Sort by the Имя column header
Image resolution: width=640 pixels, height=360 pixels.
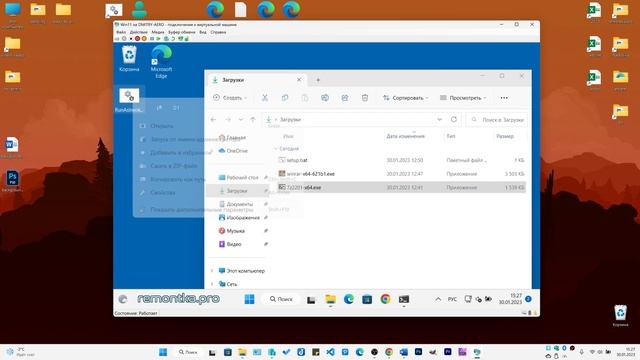click(x=288, y=136)
